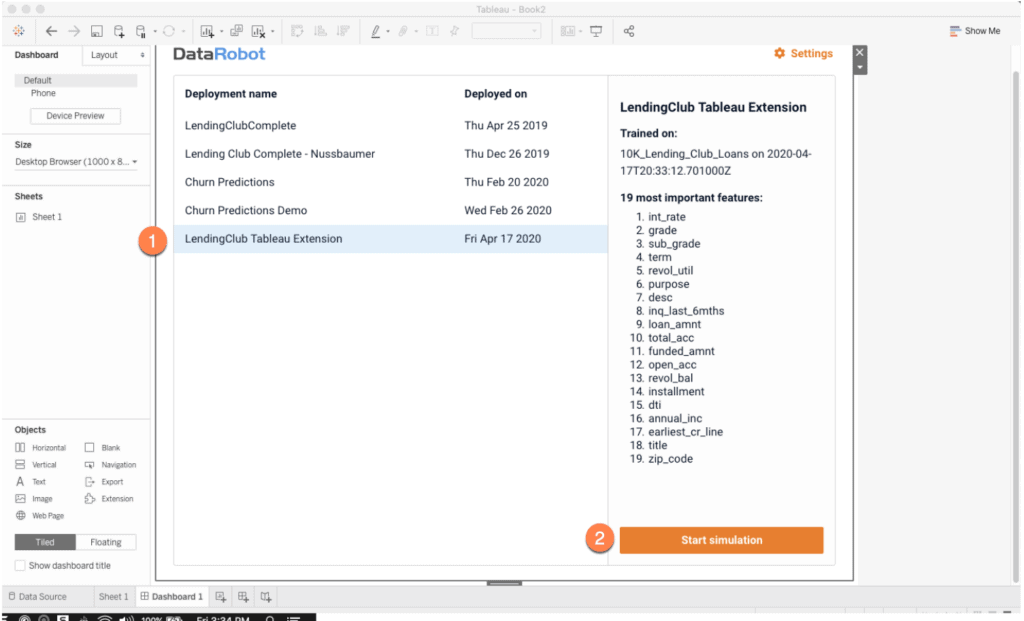Pause auto updates icon in toolbar
The height and width of the screenshot is (621, 1024).
141,31
